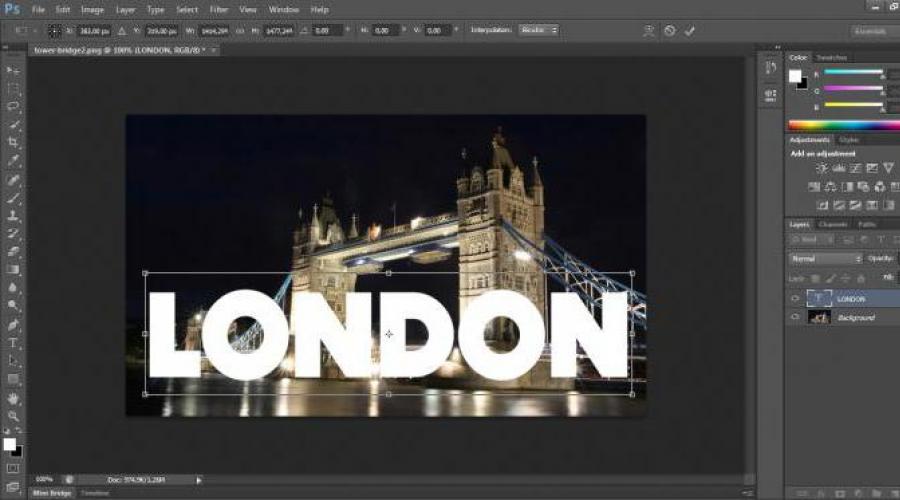Cancel transform with the circle-slash icon

pyautogui.click(x=669, y=30)
